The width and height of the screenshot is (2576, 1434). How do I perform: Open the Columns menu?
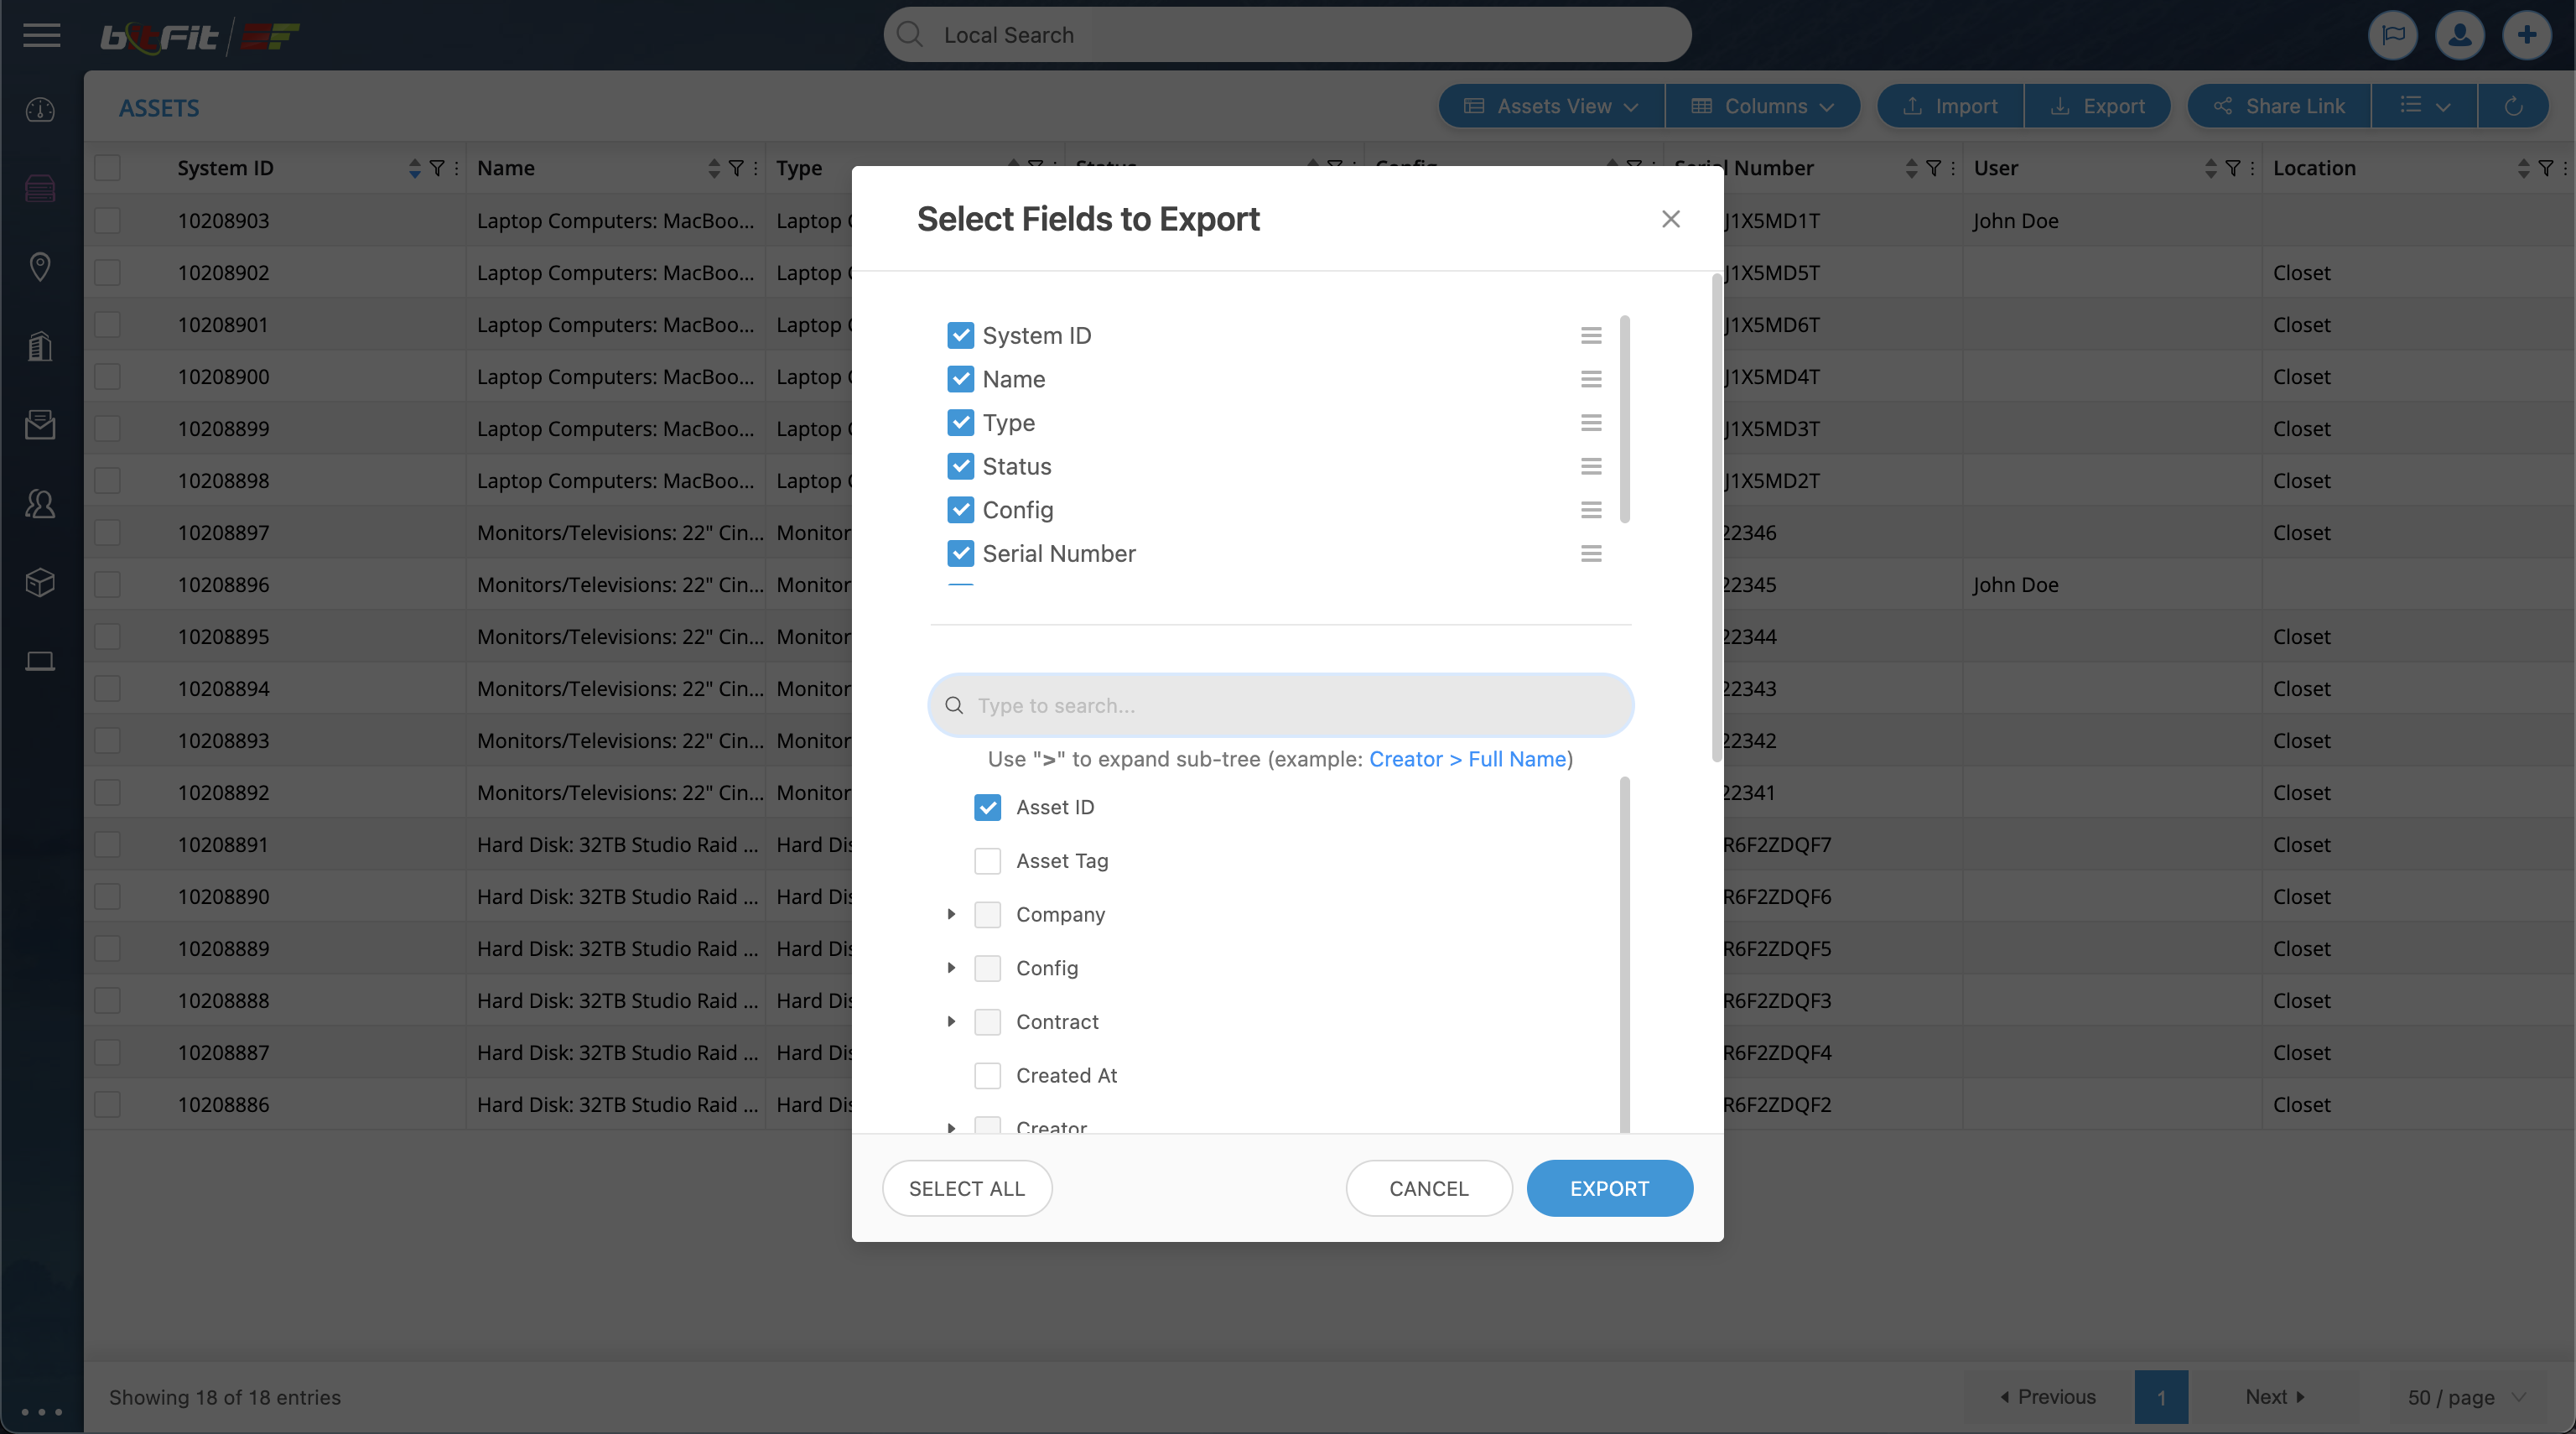(x=1763, y=106)
